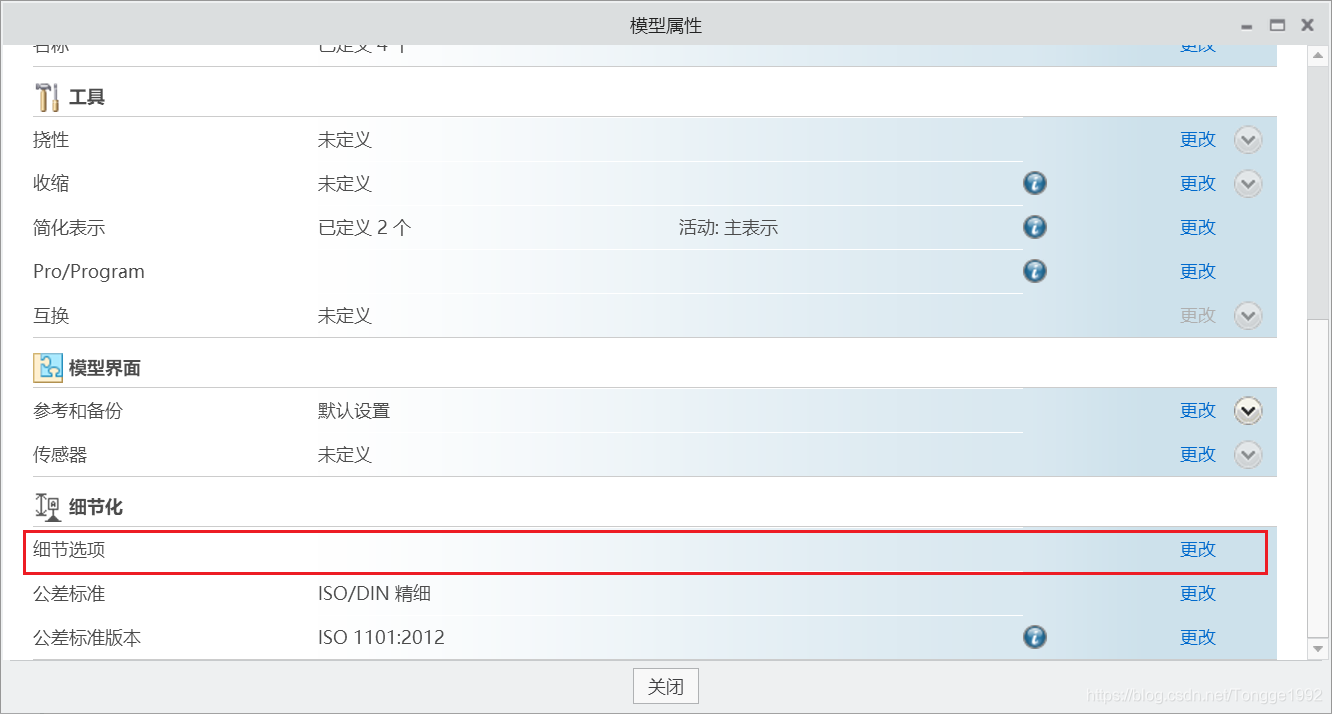1332x714 pixels.
Task: Click the 关闭 button
Action: click(666, 687)
